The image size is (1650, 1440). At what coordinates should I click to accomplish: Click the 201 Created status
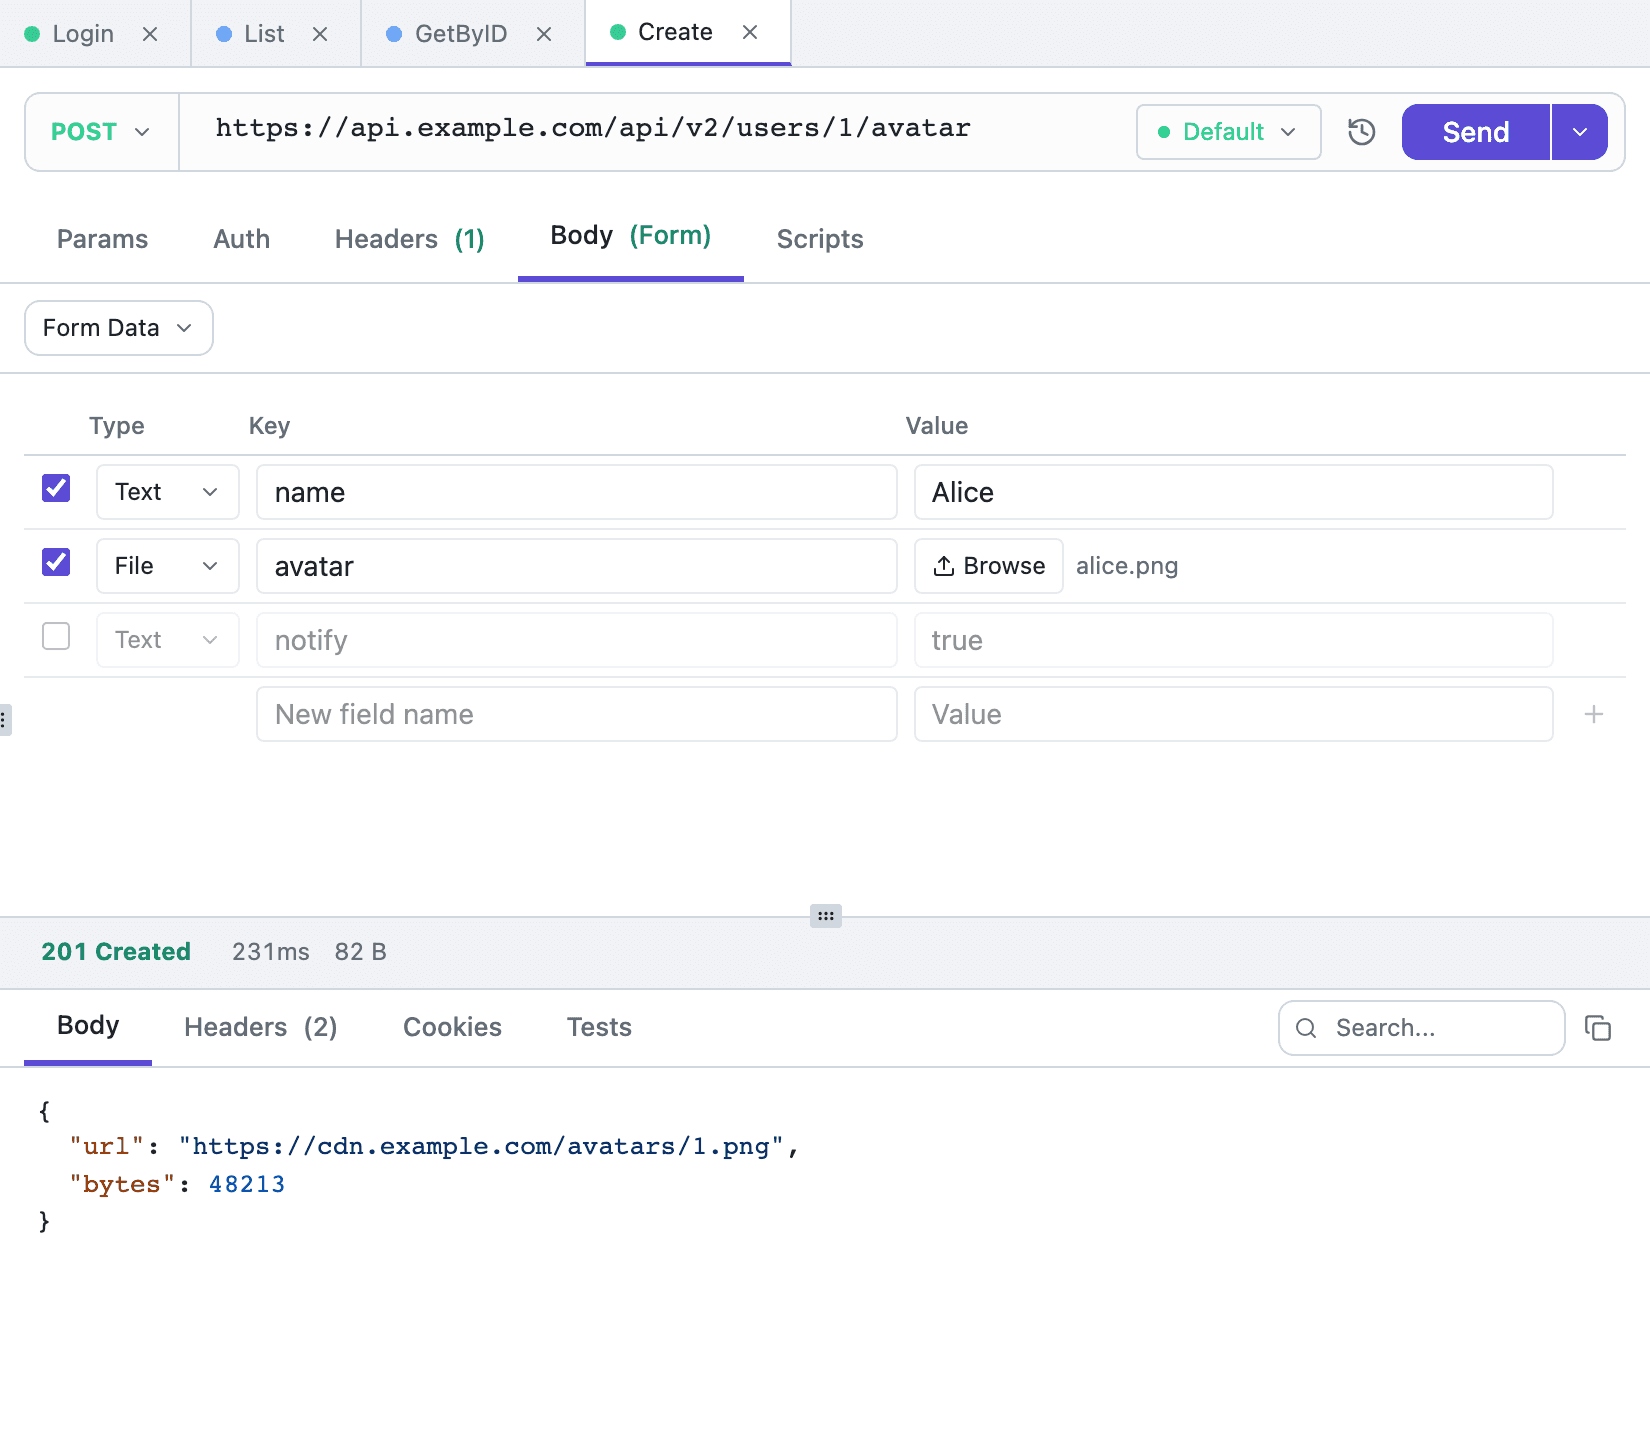pyautogui.click(x=116, y=952)
